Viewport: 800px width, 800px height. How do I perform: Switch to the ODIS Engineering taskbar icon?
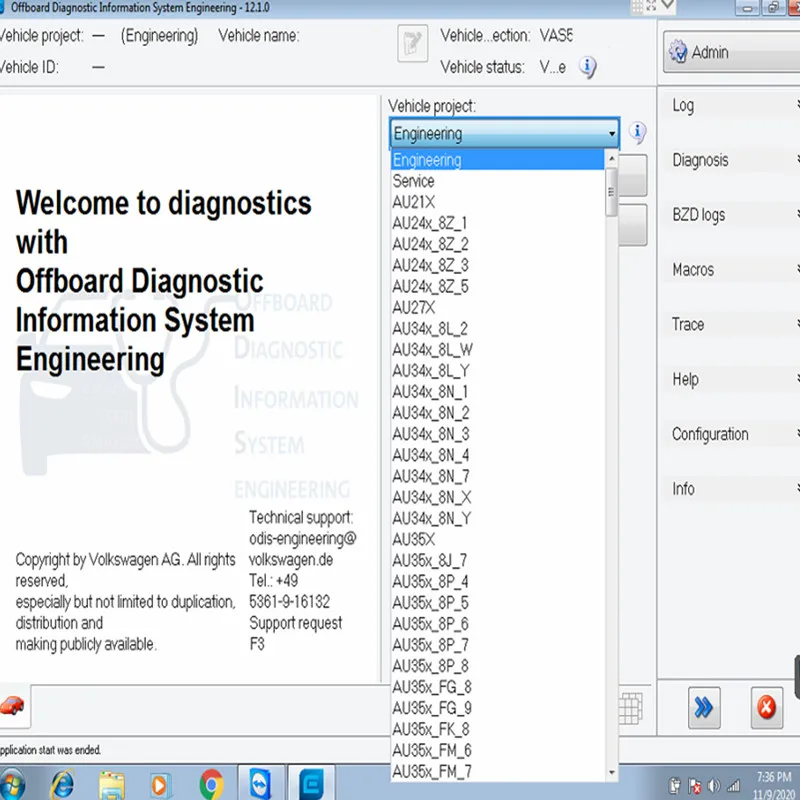pyautogui.click(x=311, y=783)
